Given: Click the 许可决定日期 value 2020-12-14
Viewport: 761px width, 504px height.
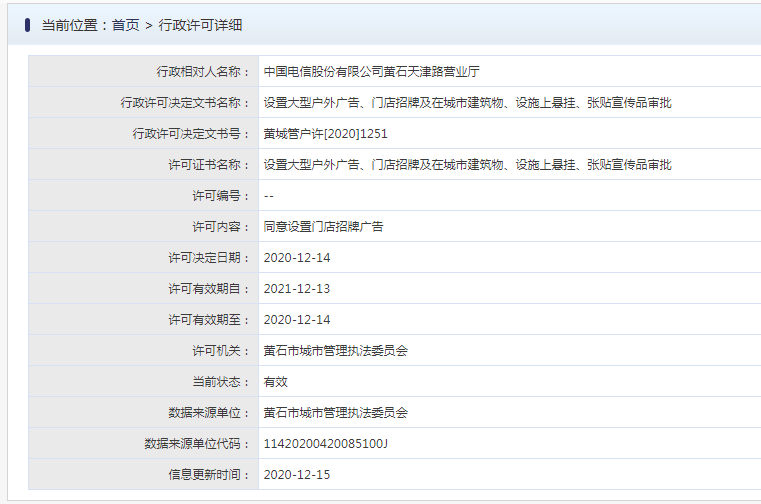Looking at the screenshot, I should point(297,258).
